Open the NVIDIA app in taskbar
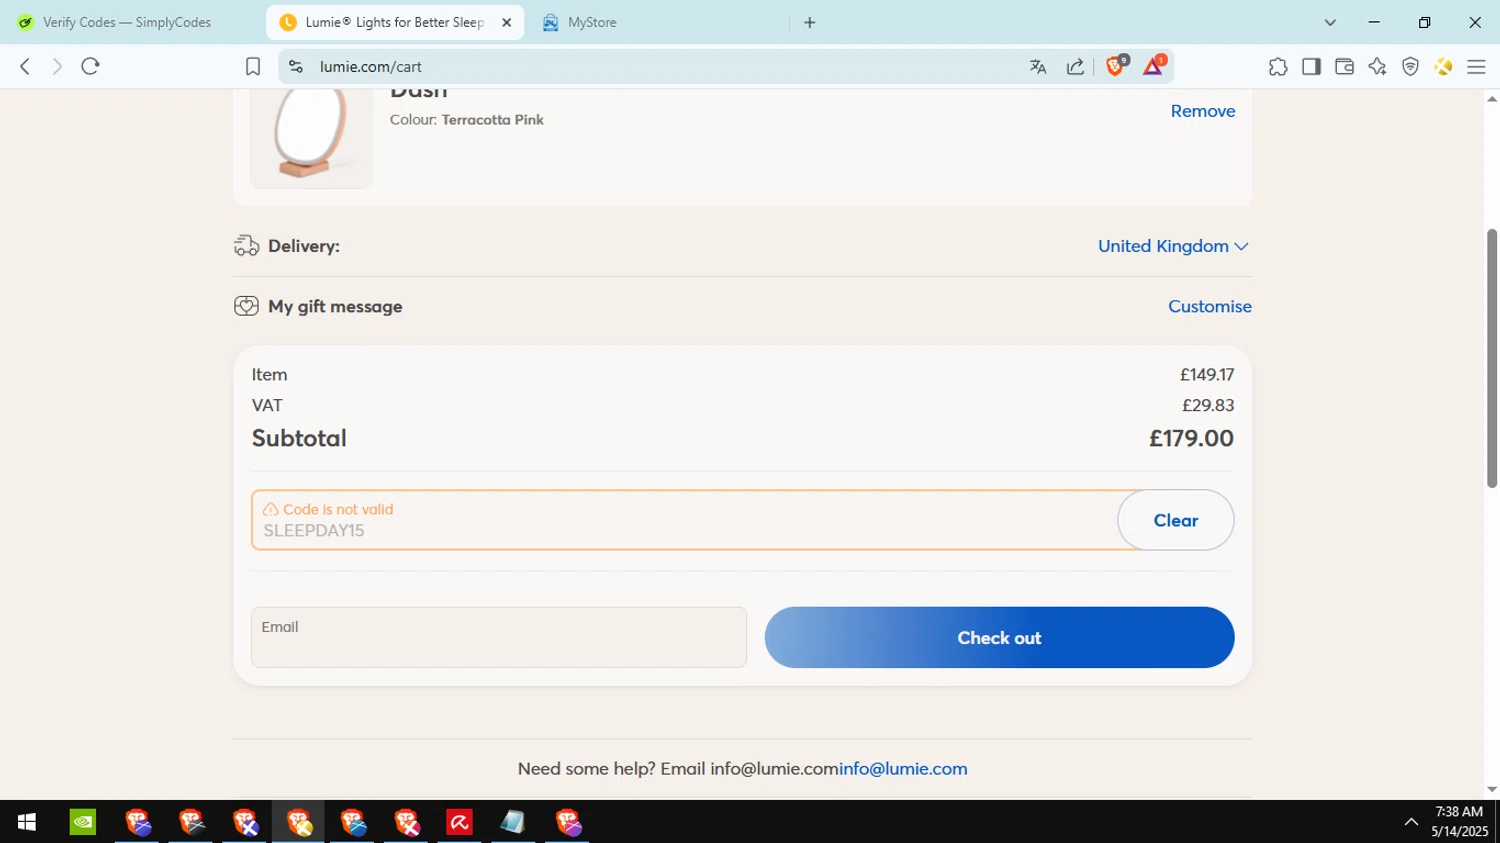This screenshot has width=1500, height=843. click(83, 822)
